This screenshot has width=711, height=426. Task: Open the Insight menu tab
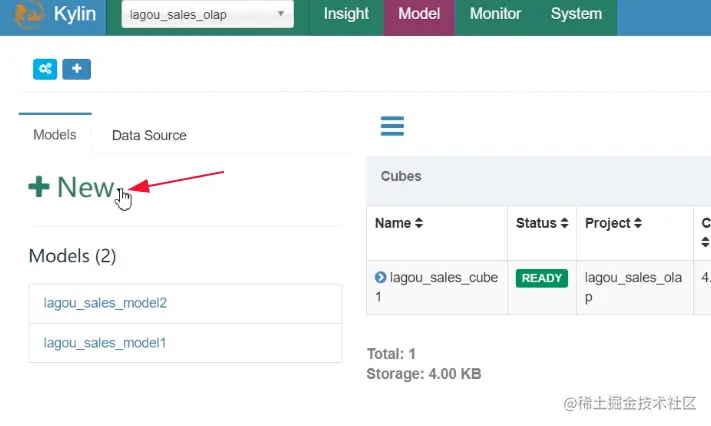point(346,15)
